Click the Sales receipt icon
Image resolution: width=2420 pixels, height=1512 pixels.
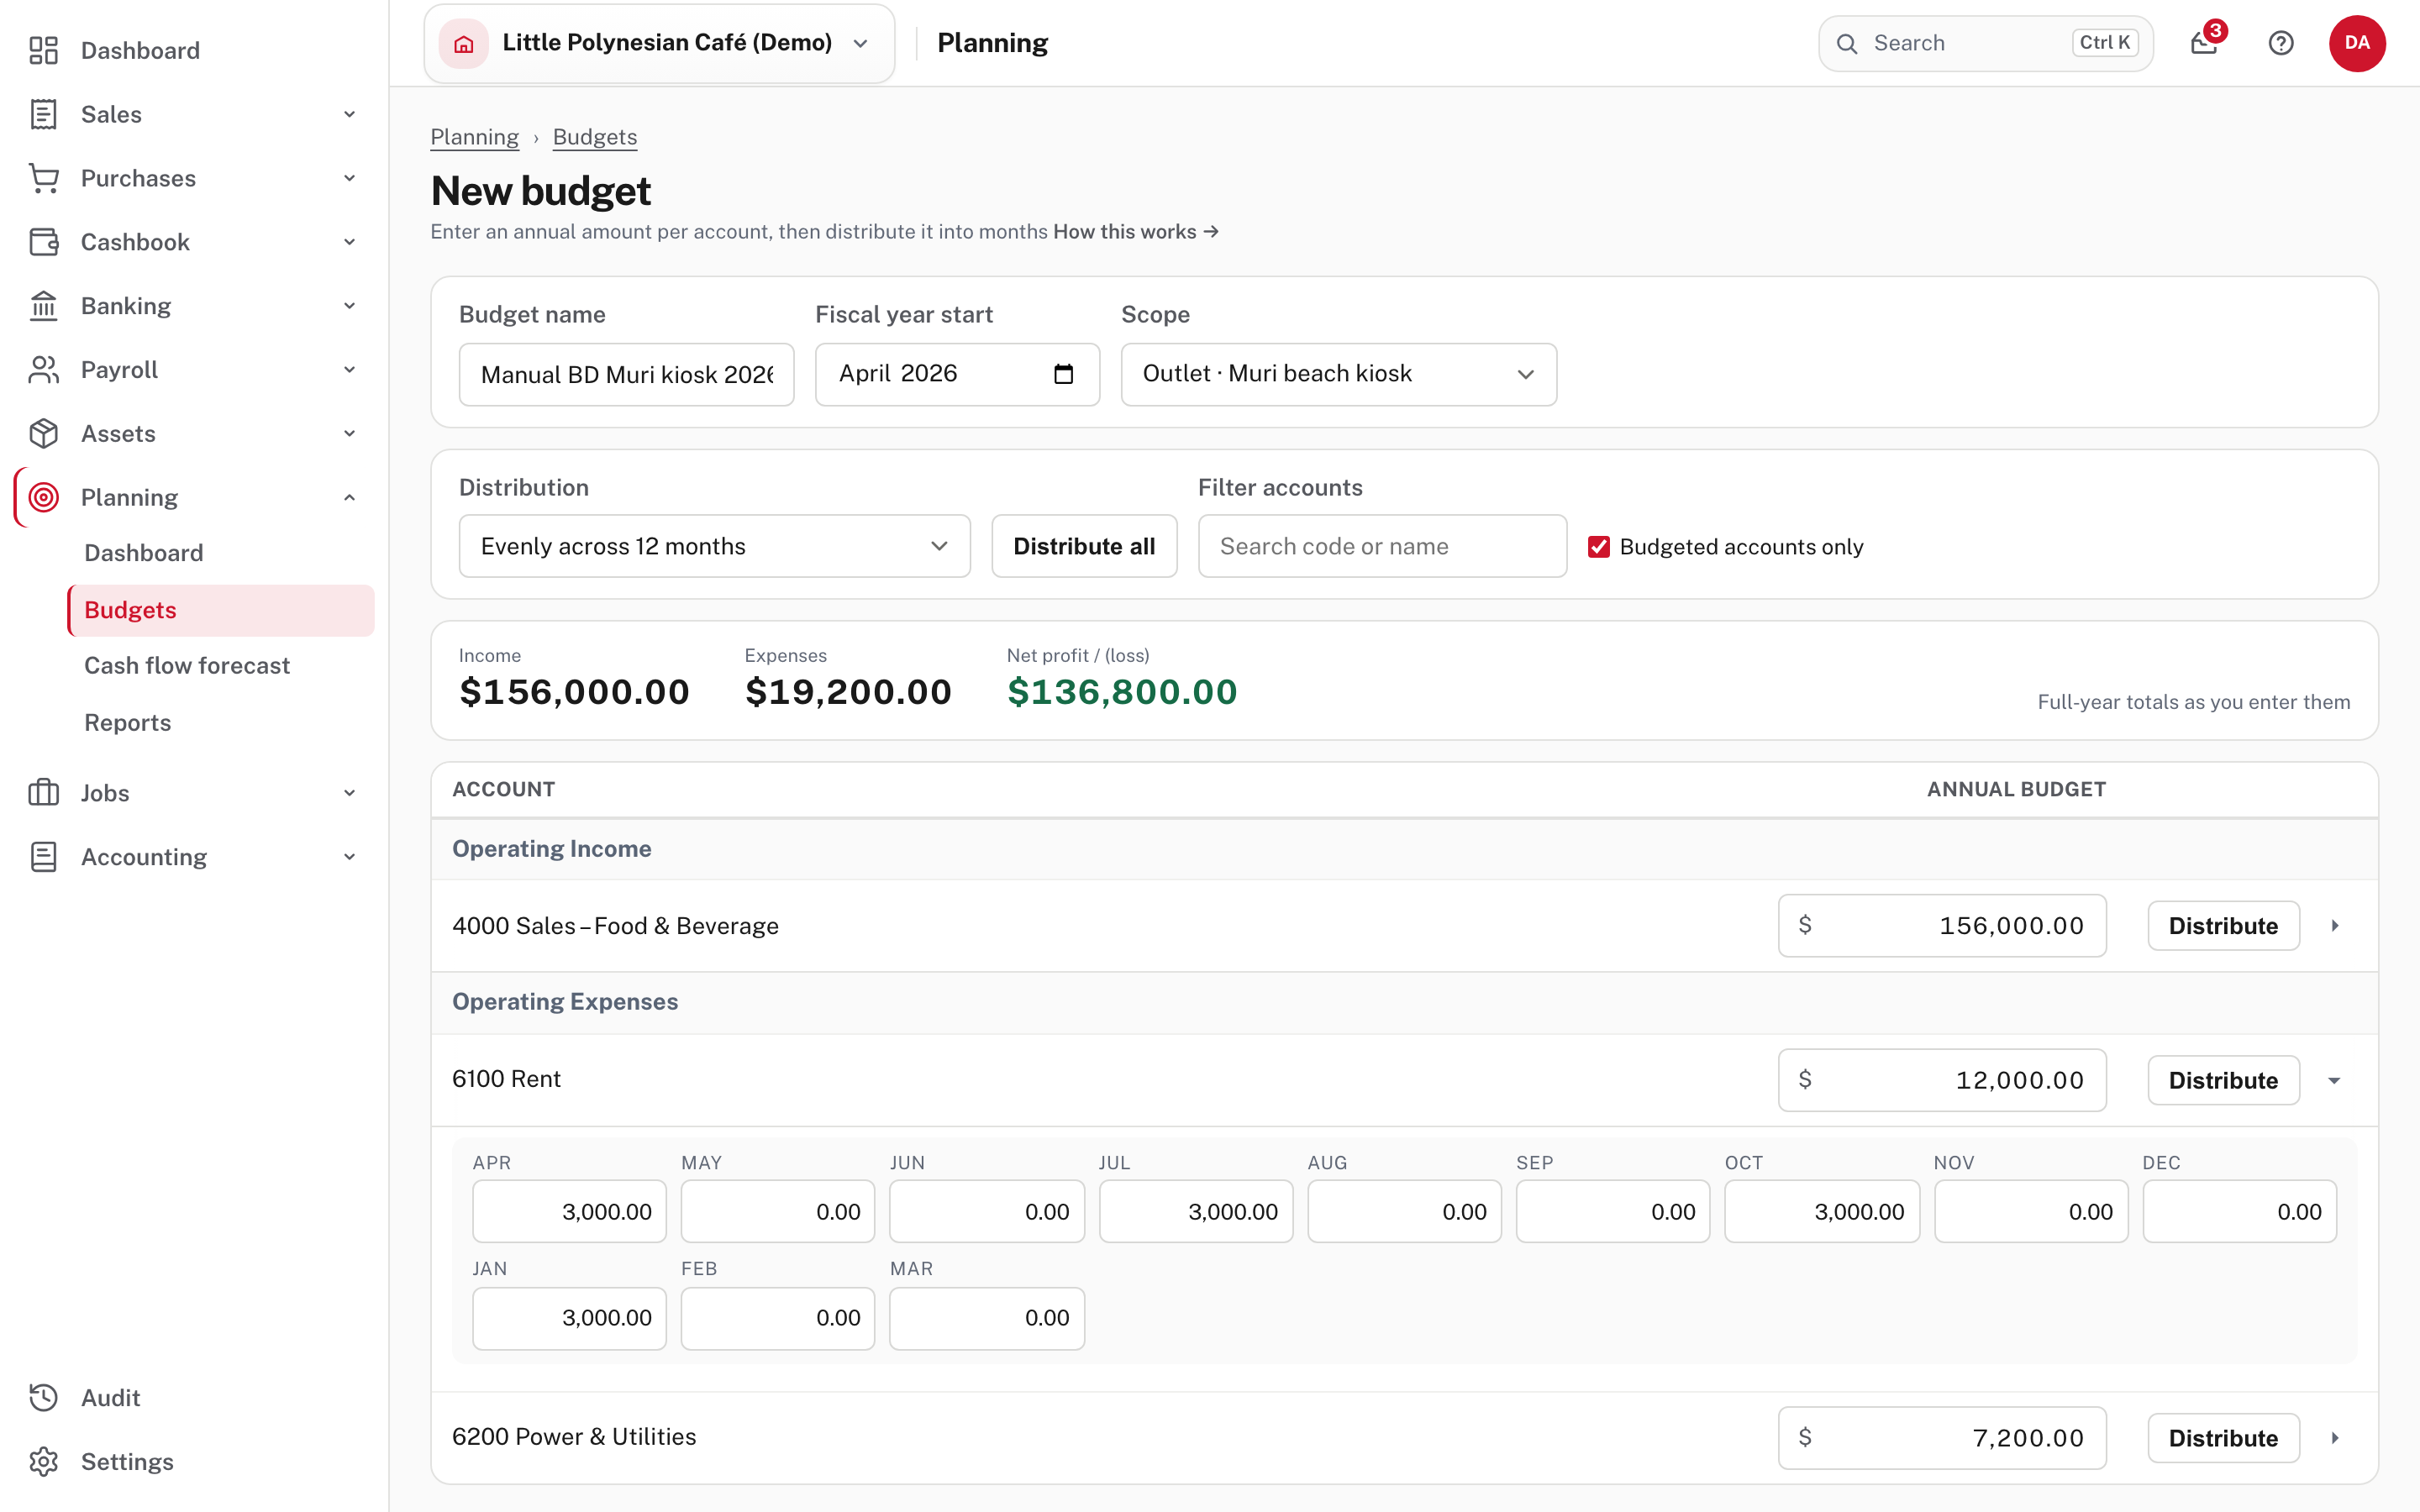[x=43, y=114]
